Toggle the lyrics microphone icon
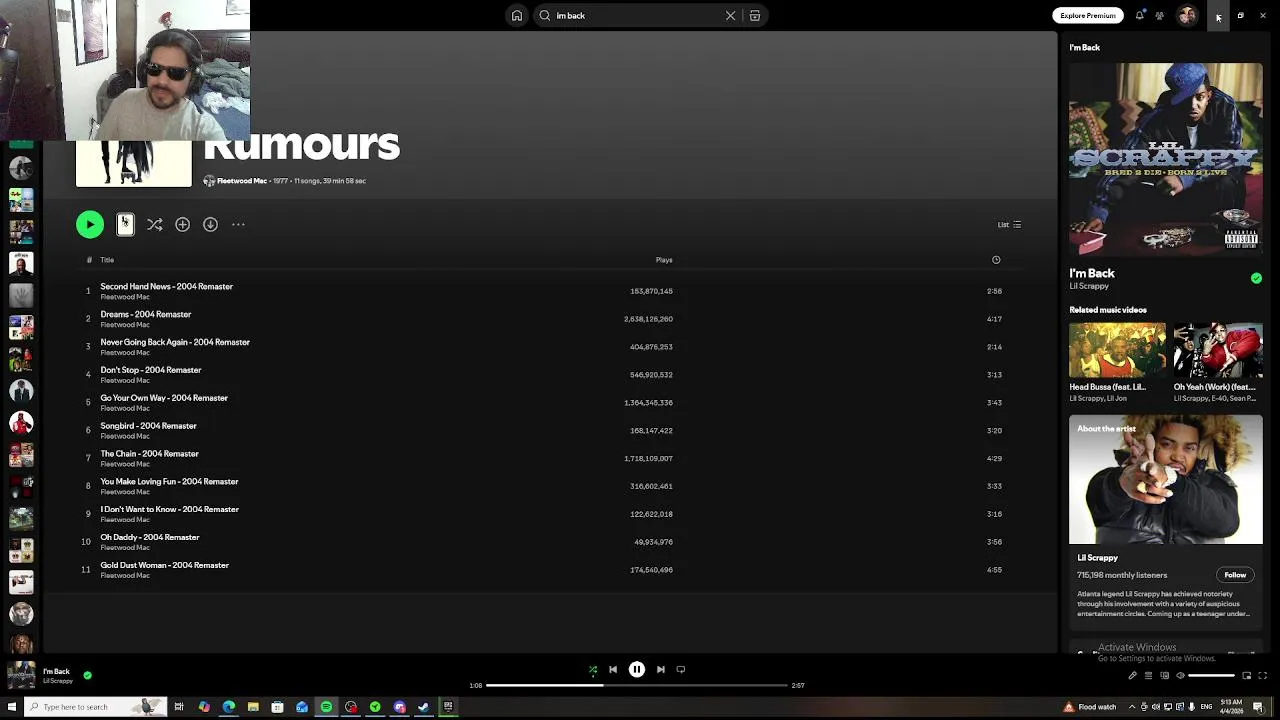 click(x=1132, y=675)
